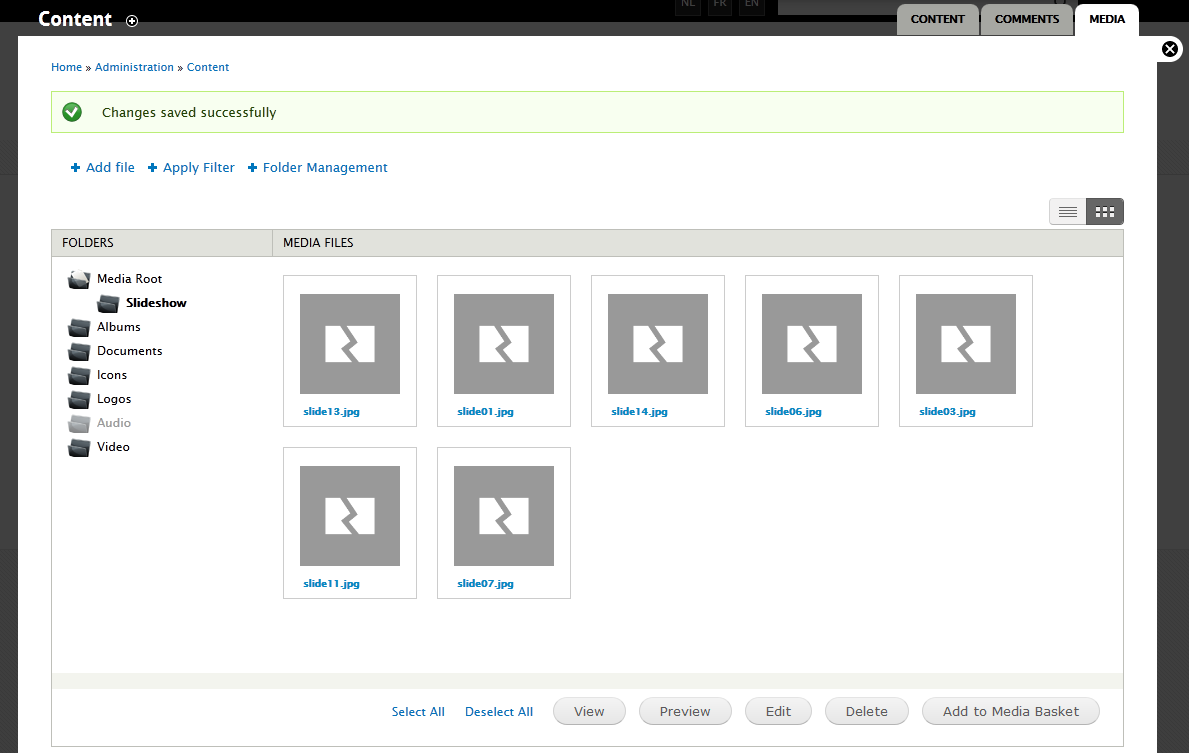Click the plus icon next to Content title
This screenshot has height=753, width=1189.
pos(132,21)
